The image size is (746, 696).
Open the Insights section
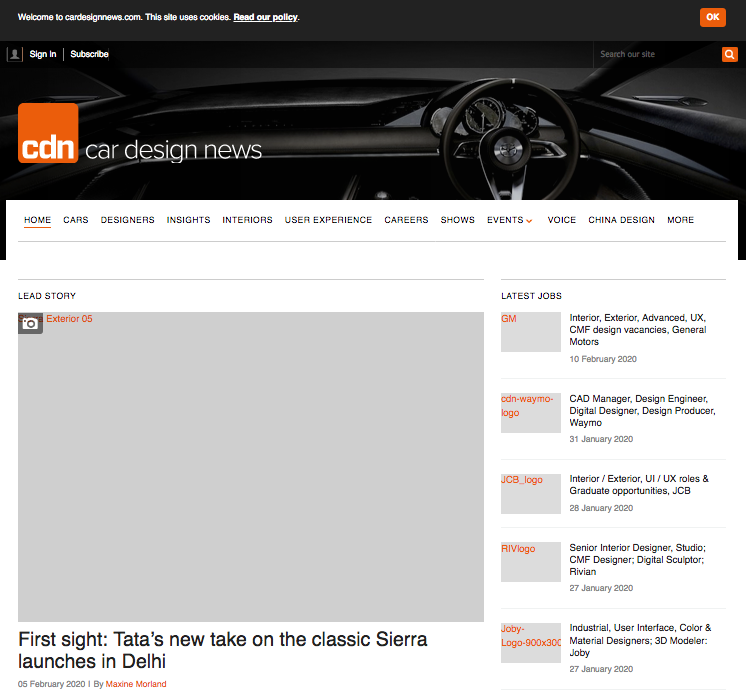coord(188,220)
